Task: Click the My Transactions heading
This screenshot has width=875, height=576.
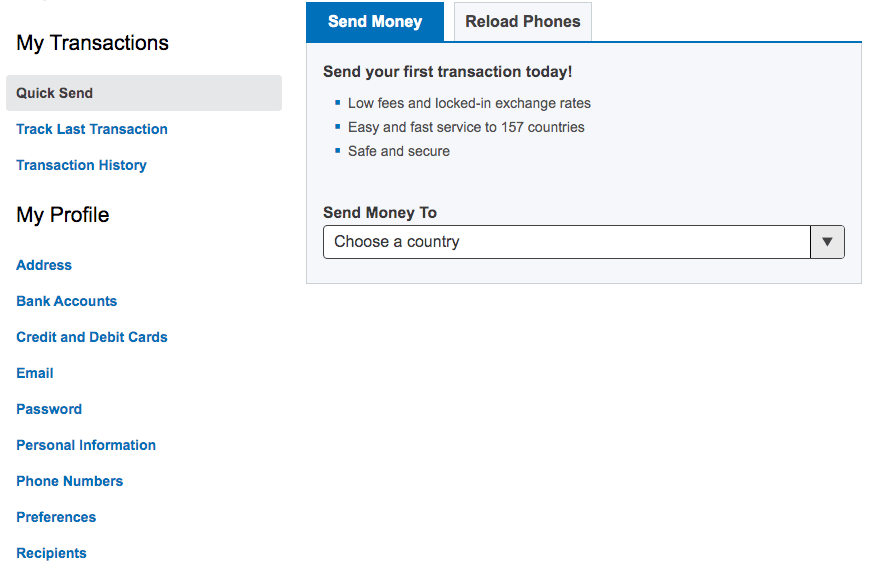Action: [92, 43]
